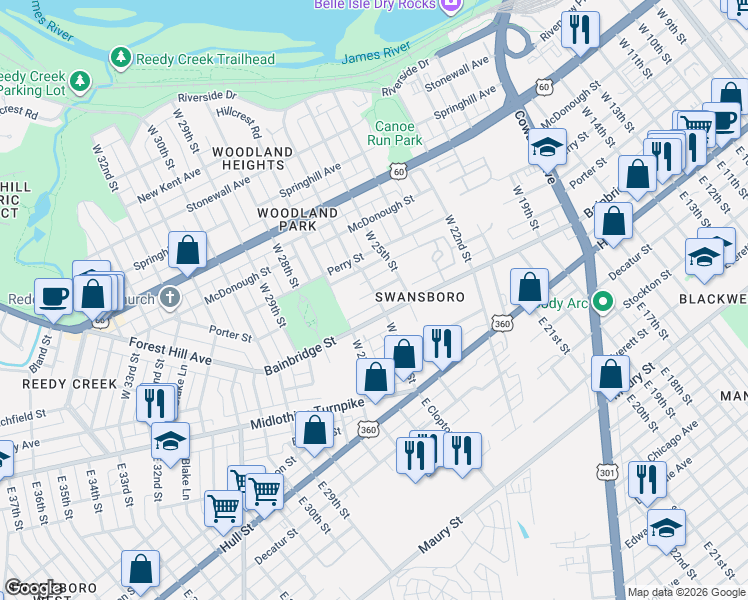The image size is (748, 600).
Task: Click the shopping bag marker near Springhill Ave west
Action: (187, 250)
